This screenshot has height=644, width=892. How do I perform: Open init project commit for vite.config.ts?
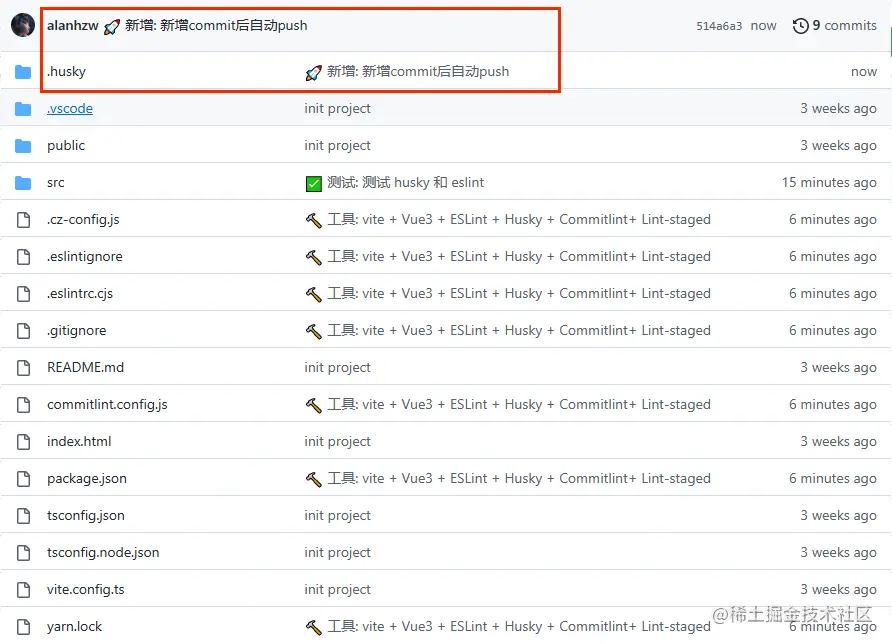337,589
